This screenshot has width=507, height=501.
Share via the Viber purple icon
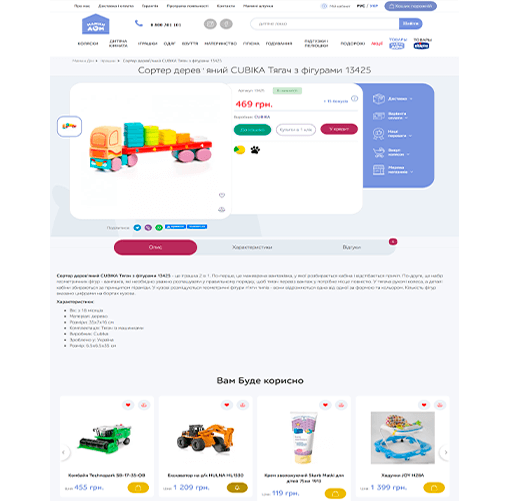pos(148,228)
